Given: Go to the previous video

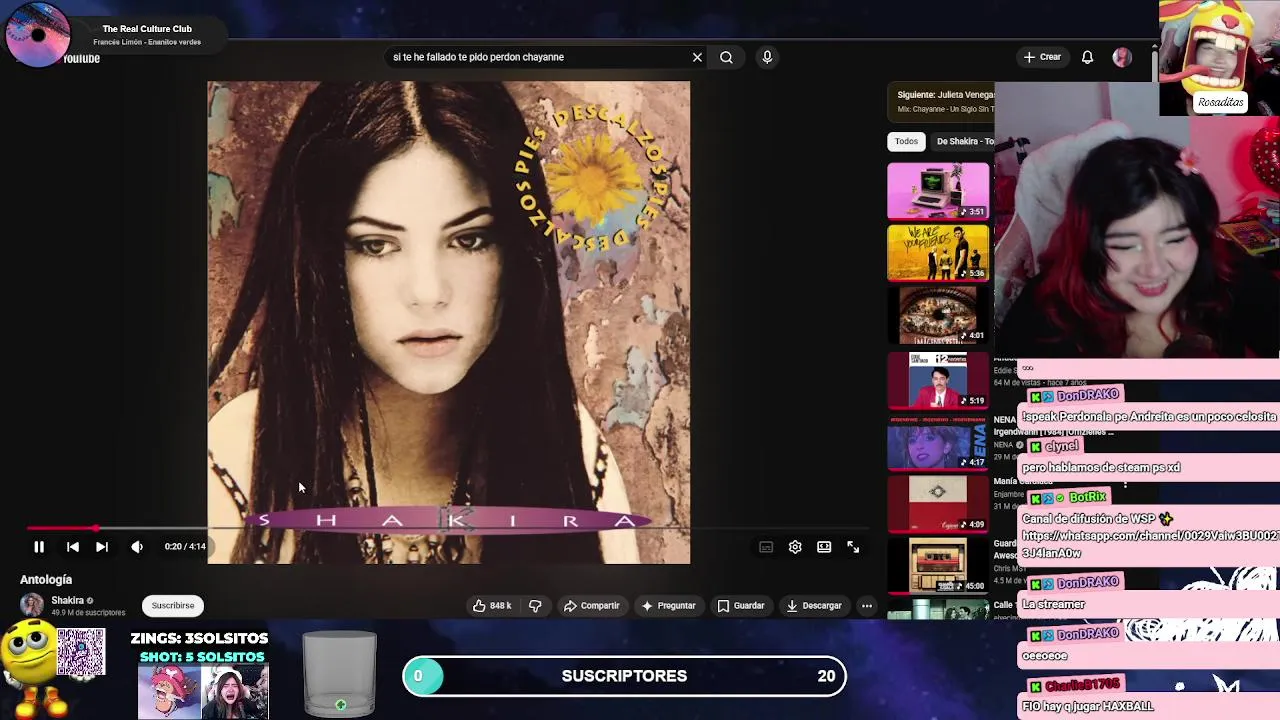Looking at the screenshot, I should click(x=73, y=547).
